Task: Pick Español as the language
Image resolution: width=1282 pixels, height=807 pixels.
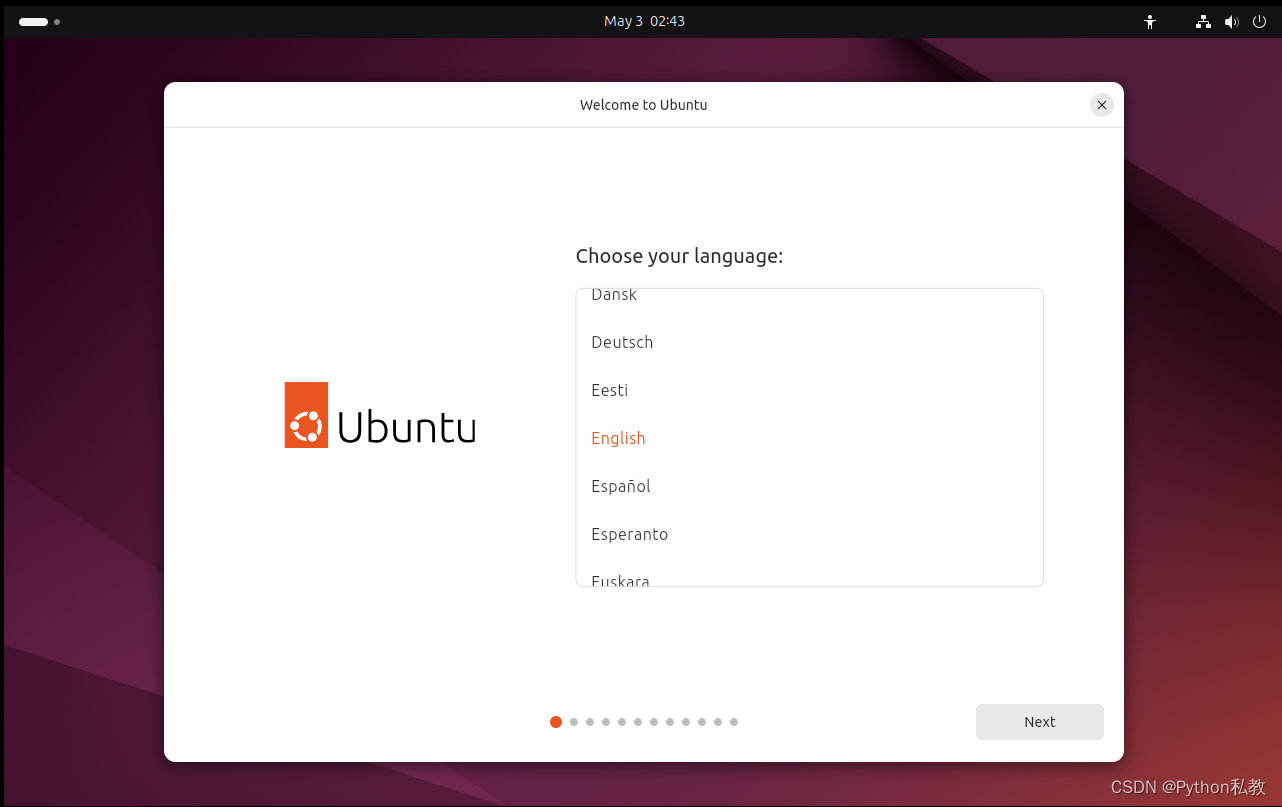Action: (x=810, y=486)
